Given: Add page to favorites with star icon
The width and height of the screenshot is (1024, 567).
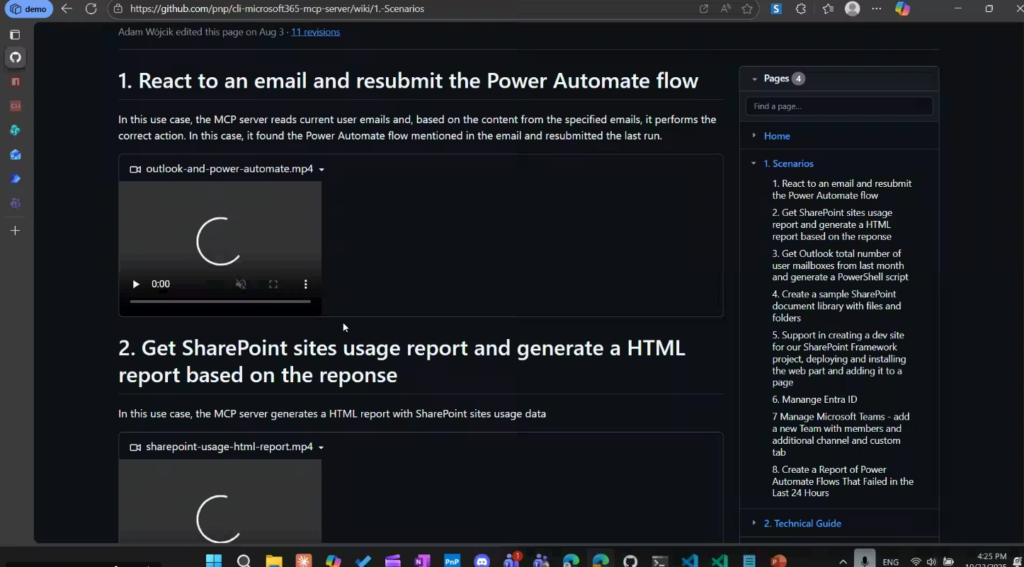Looking at the screenshot, I should click(x=747, y=9).
